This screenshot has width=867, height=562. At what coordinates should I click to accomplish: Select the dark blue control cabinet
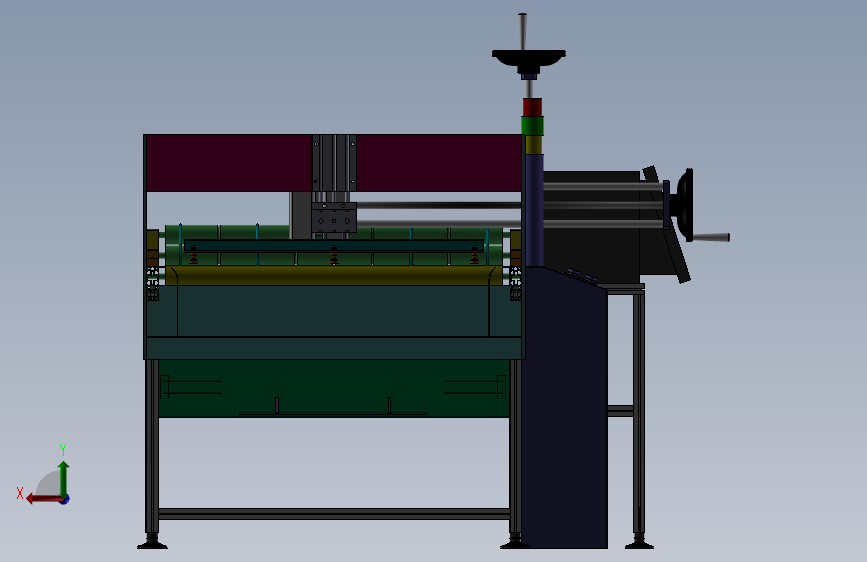pos(565,407)
